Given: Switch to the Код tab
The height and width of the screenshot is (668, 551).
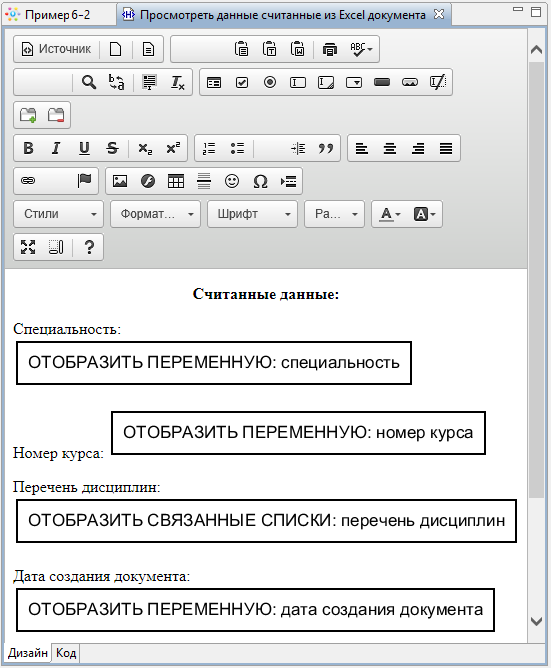Looking at the screenshot, I should pos(66,653).
